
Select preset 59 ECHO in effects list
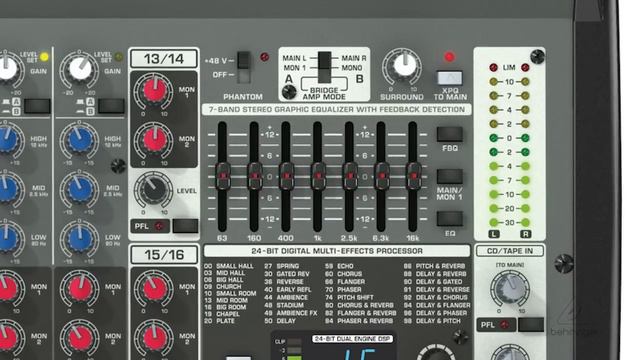[339, 266]
